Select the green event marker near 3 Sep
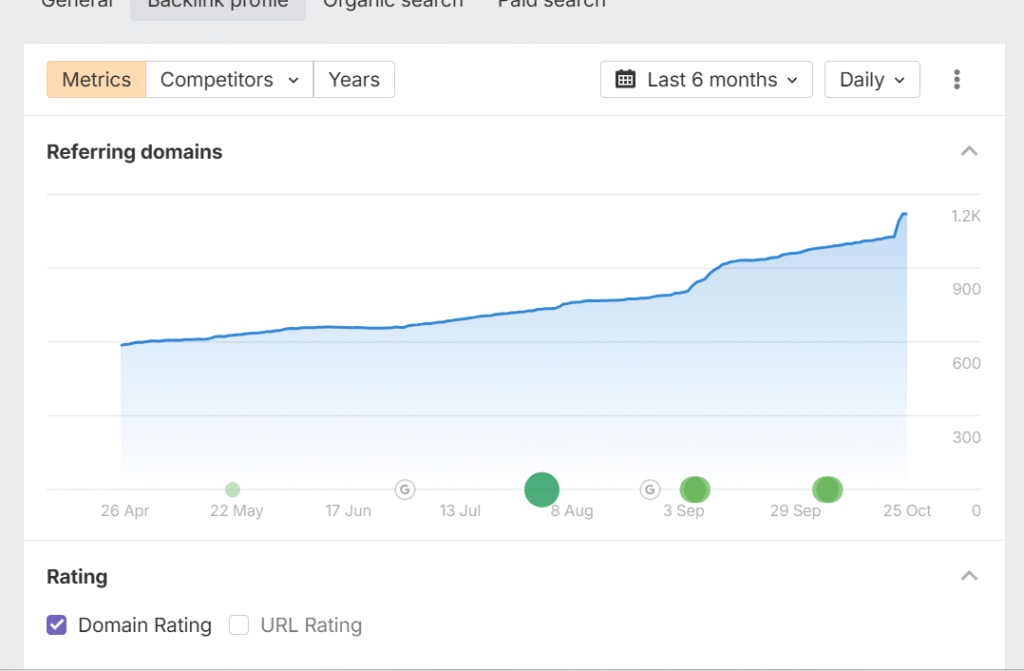This screenshot has width=1024, height=671. point(695,490)
